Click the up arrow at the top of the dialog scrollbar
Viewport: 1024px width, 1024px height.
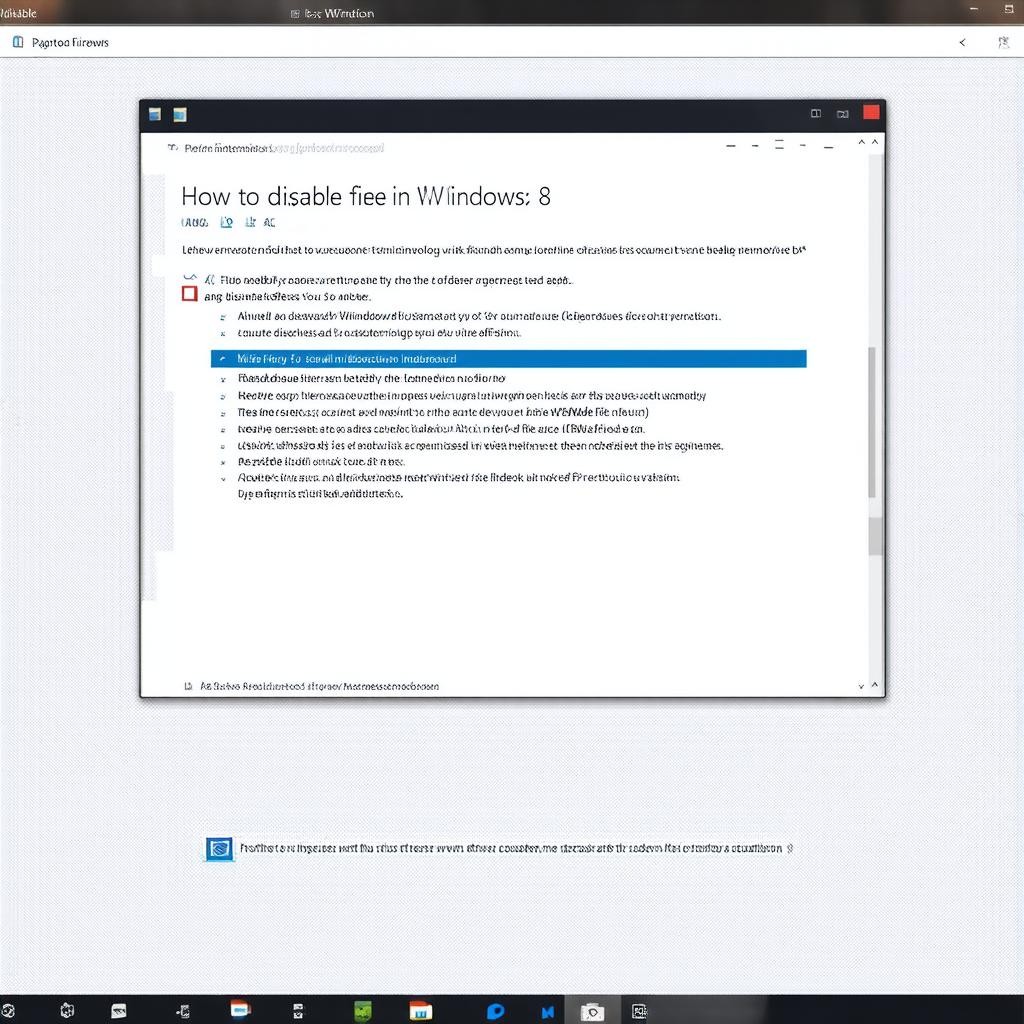pos(876,144)
